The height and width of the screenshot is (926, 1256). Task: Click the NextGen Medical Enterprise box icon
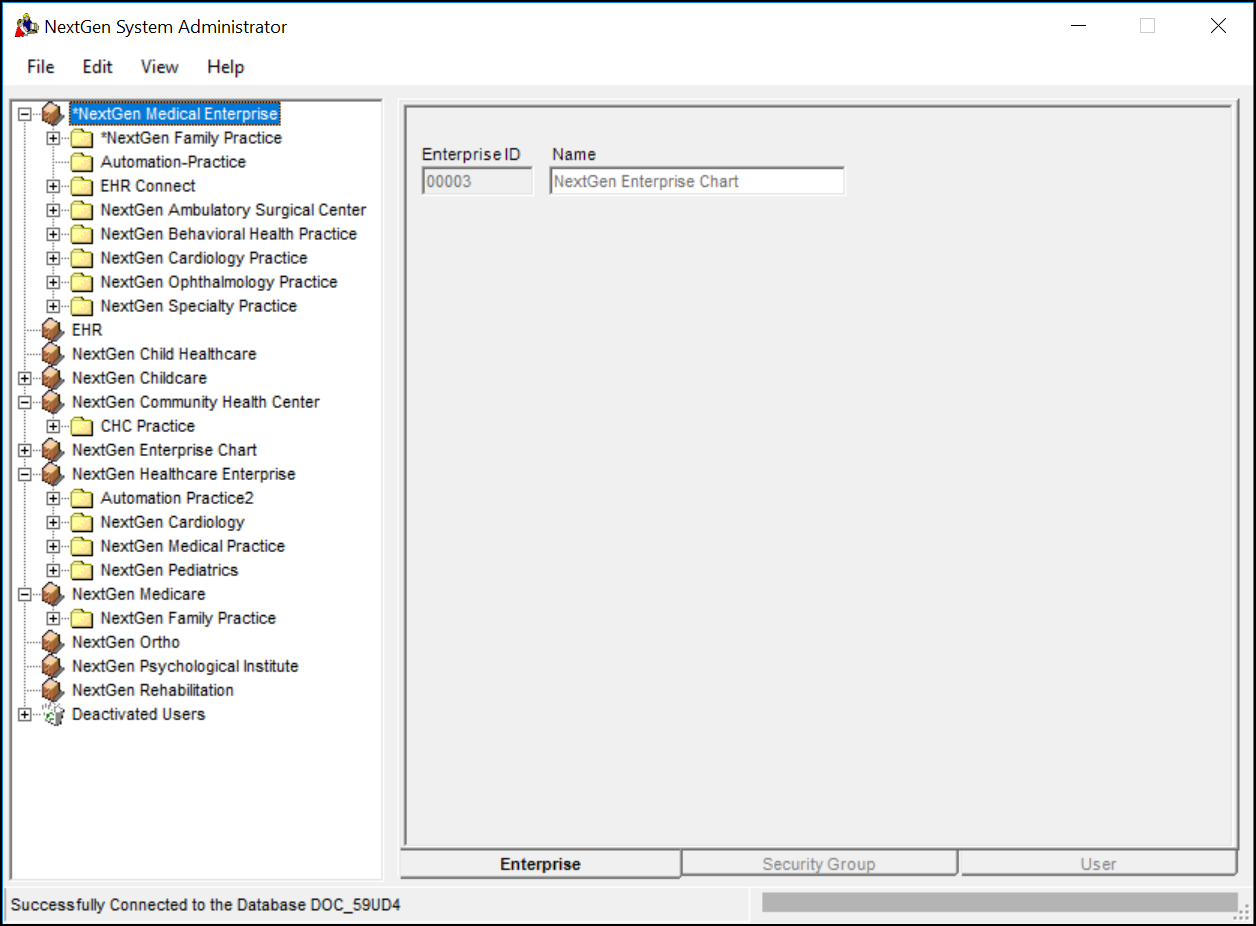click(53, 114)
